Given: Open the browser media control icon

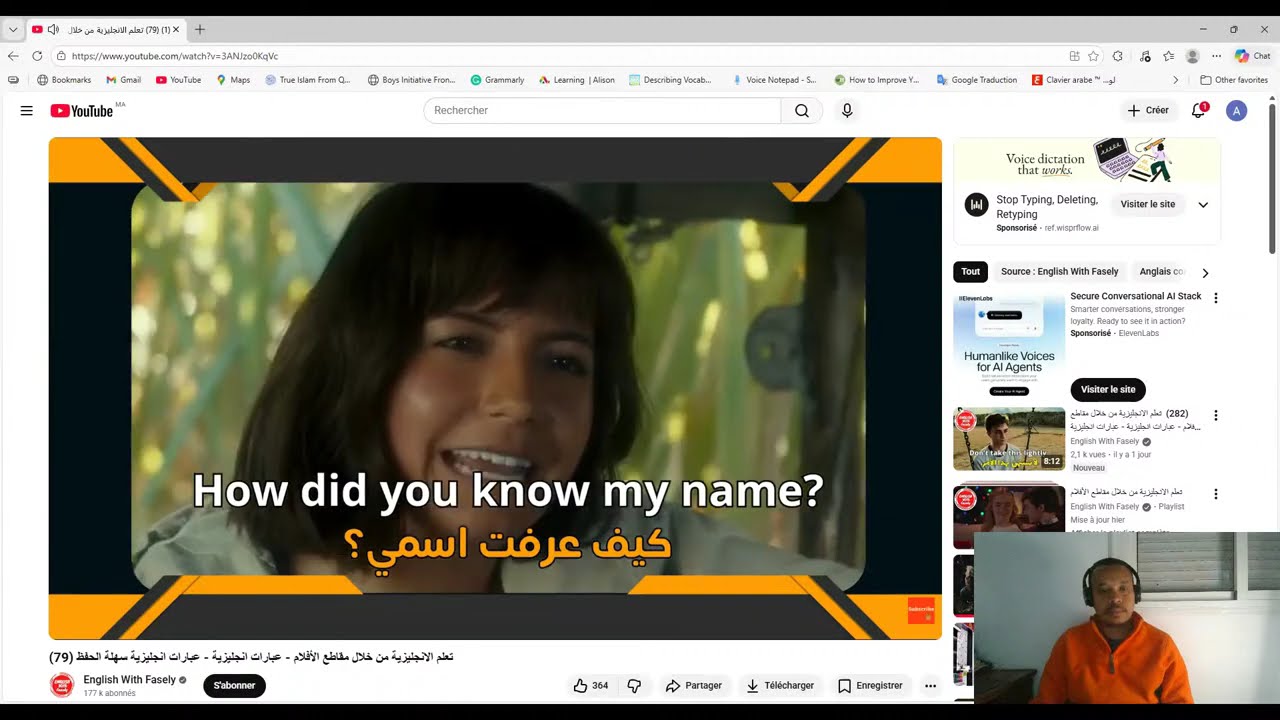Looking at the screenshot, I should coord(1145,56).
